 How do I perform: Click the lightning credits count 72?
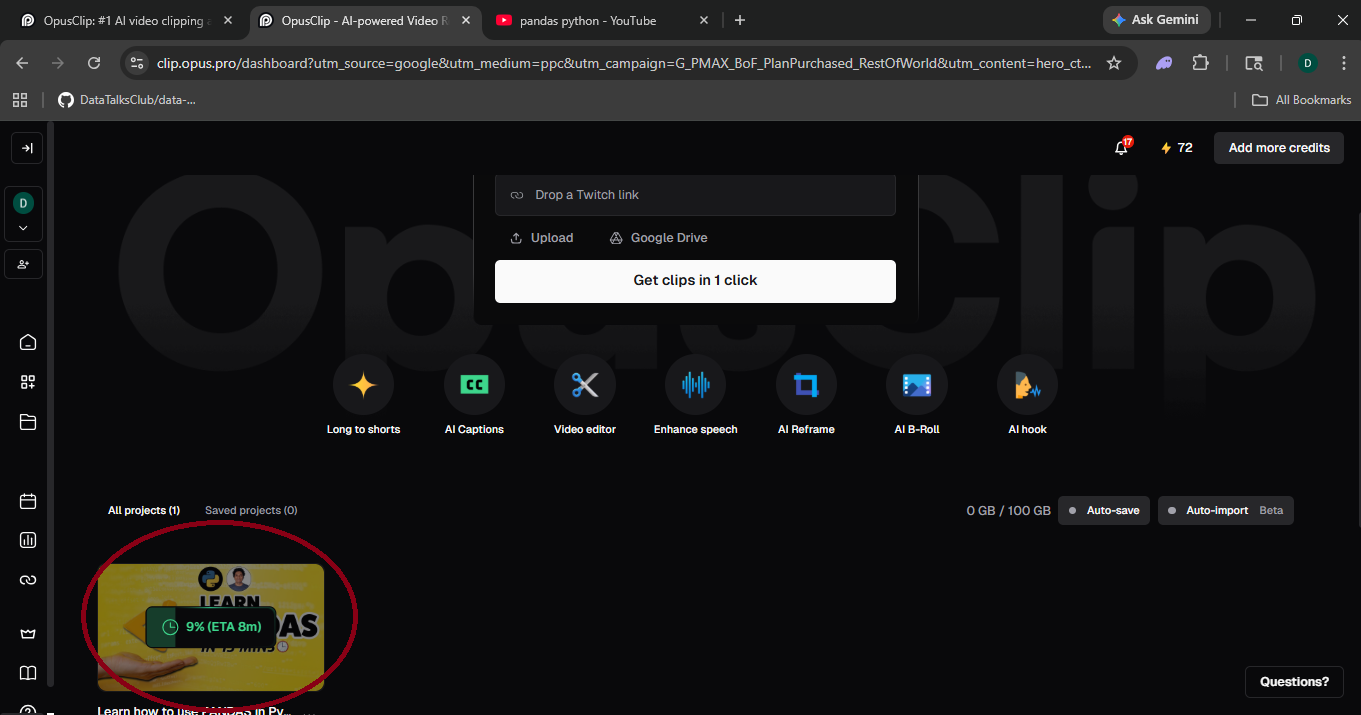[1176, 148]
